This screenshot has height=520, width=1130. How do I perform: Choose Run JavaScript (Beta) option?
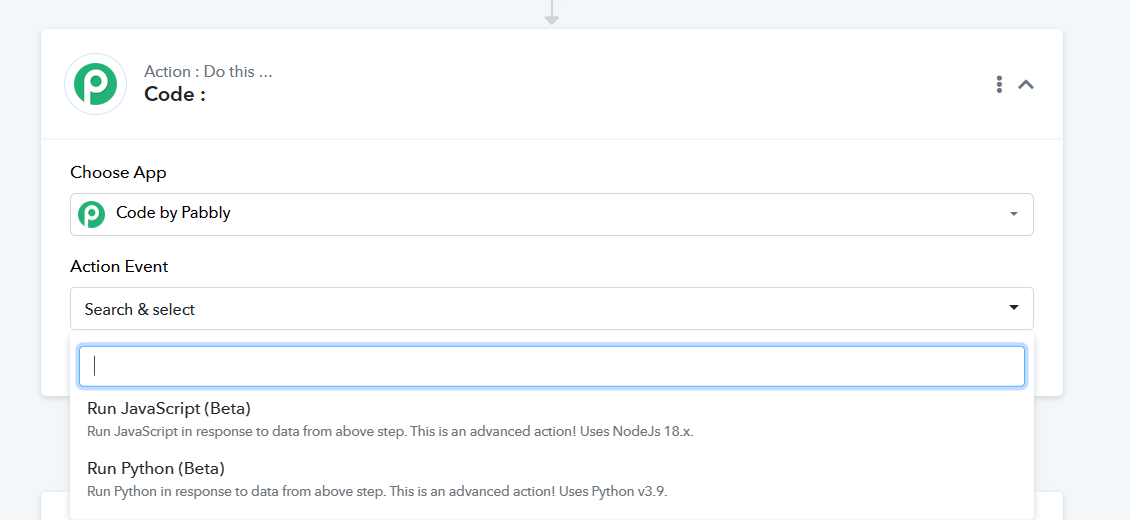point(169,408)
